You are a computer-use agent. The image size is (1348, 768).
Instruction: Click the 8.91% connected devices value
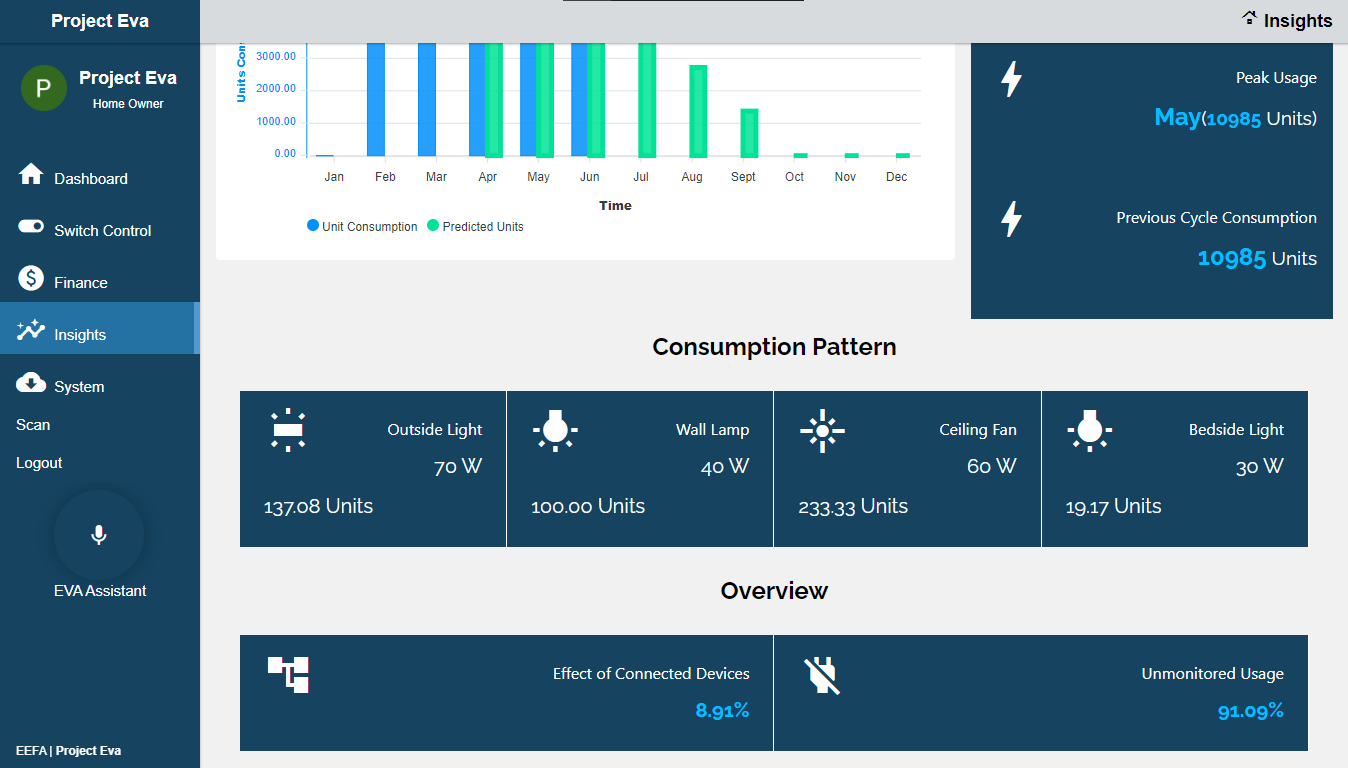[x=723, y=711]
